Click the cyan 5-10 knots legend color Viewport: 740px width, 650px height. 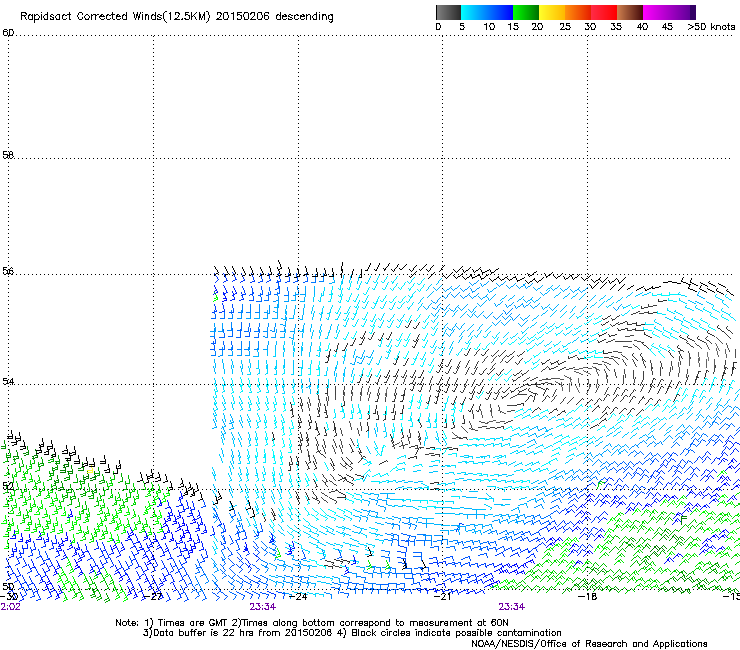click(473, 12)
